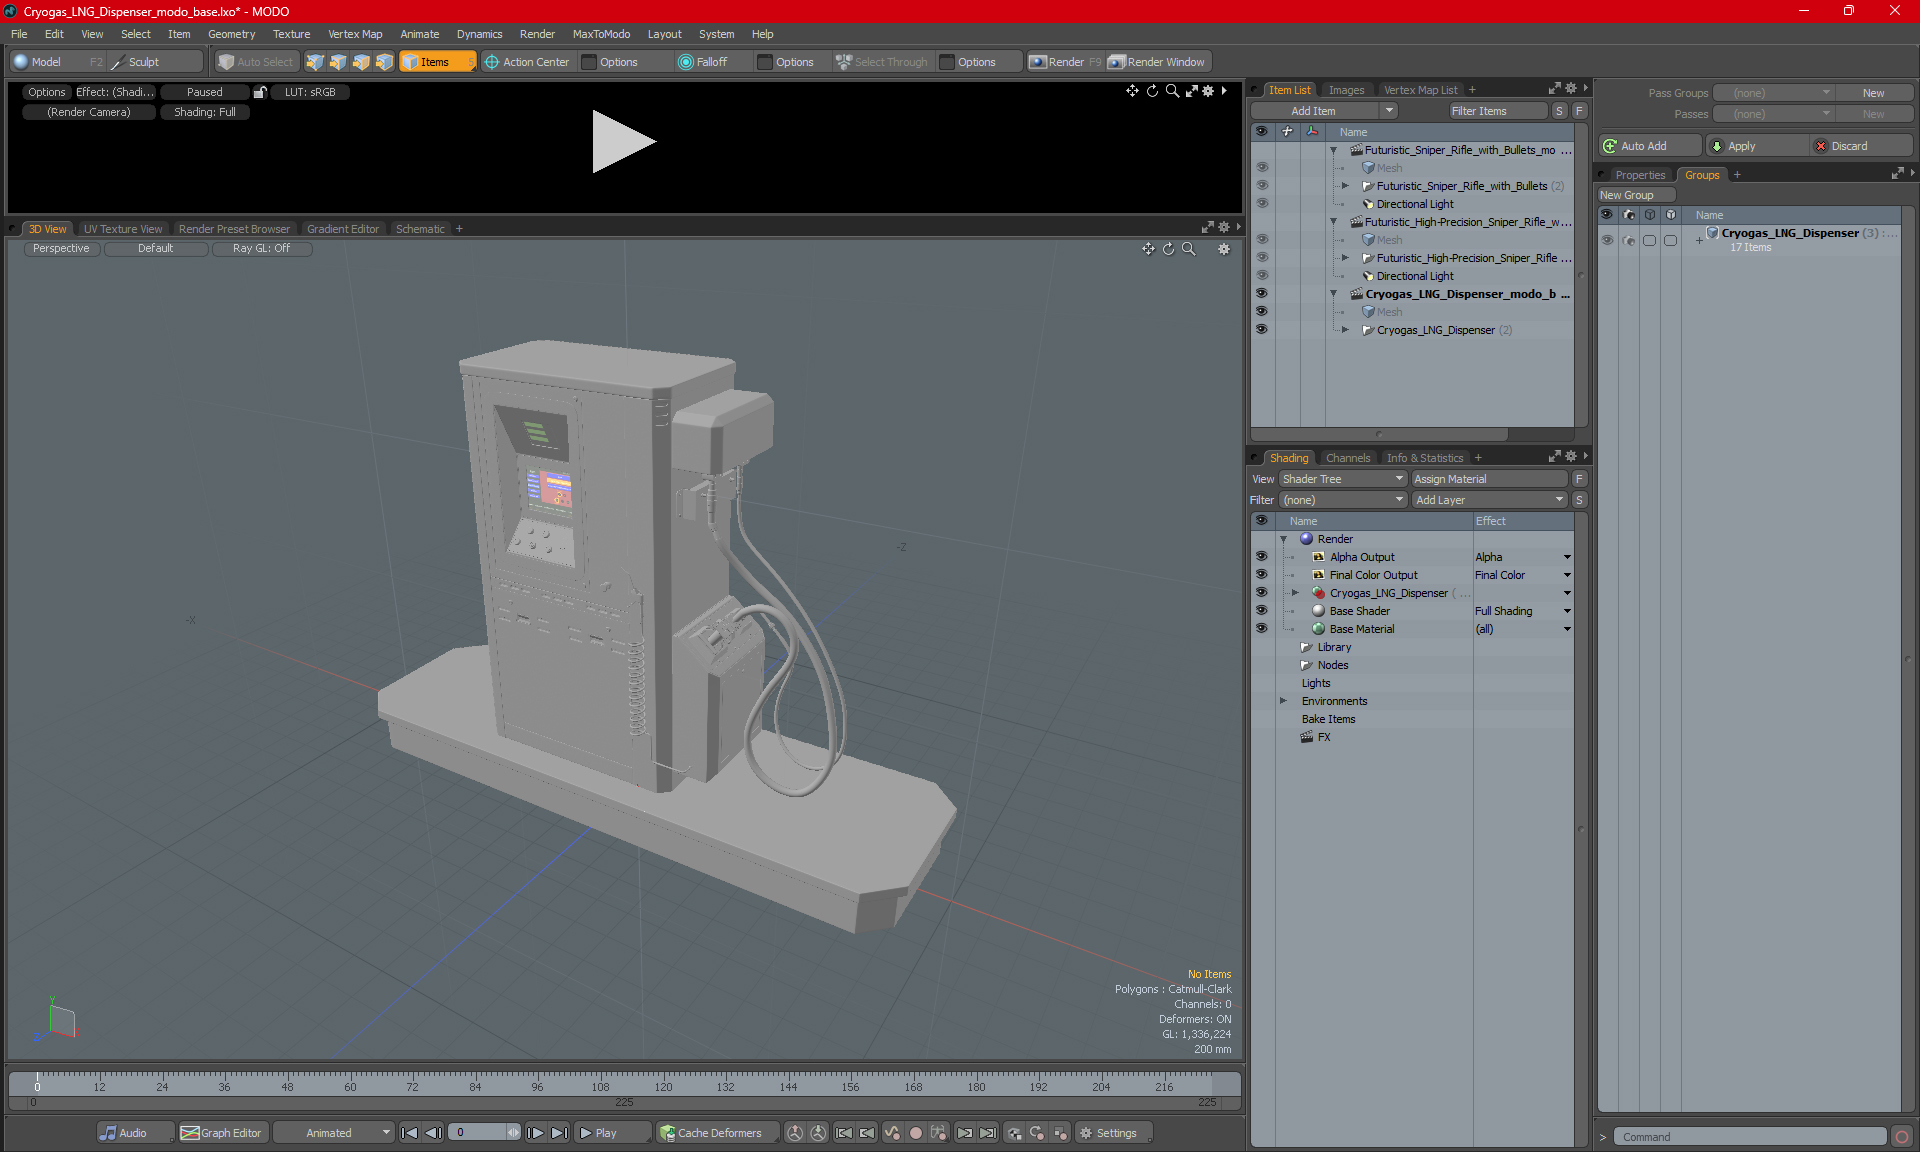1920x1152 pixels.
Task: Toggle visibility of Directional Light item
Action: [1260, 203]
